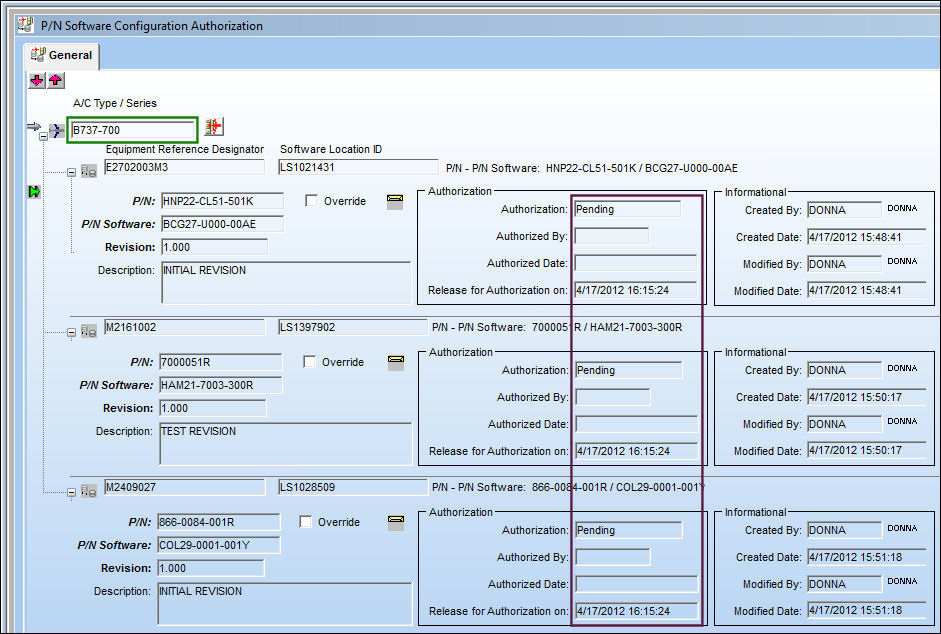
Task: Click the airplane node icon left of B737-700
Action: click(56, 130)
